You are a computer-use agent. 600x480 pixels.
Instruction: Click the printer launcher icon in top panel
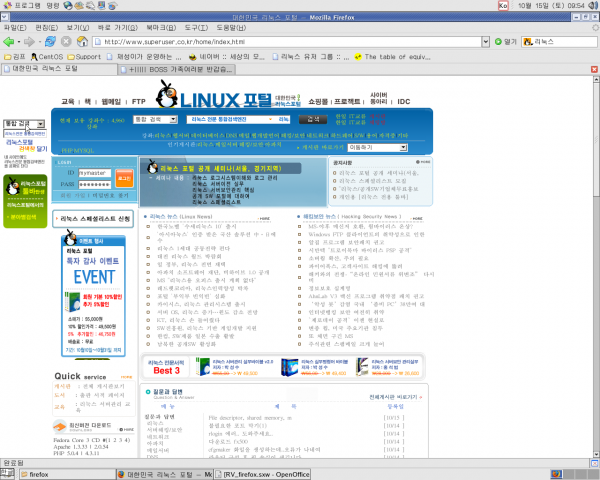[90, 5]
